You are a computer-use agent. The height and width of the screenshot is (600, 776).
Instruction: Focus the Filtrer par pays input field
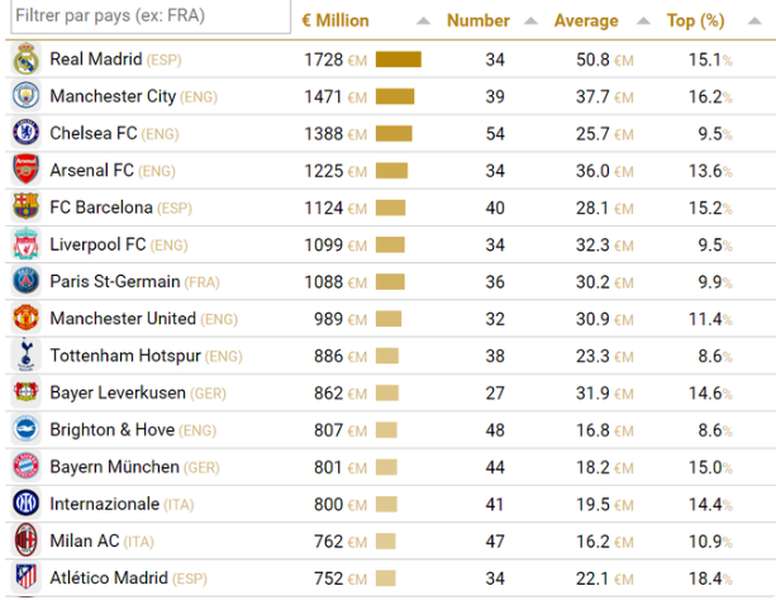pyautogui.click(x=150, y=16)
